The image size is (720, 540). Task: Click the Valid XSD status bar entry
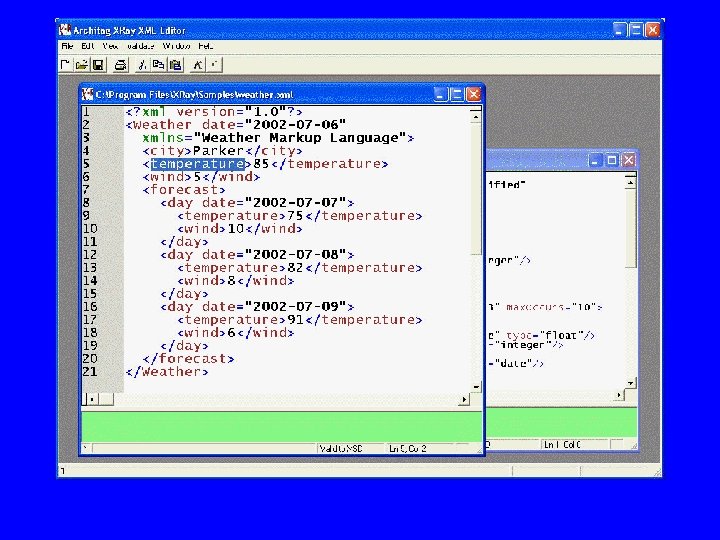coord(341,448)
